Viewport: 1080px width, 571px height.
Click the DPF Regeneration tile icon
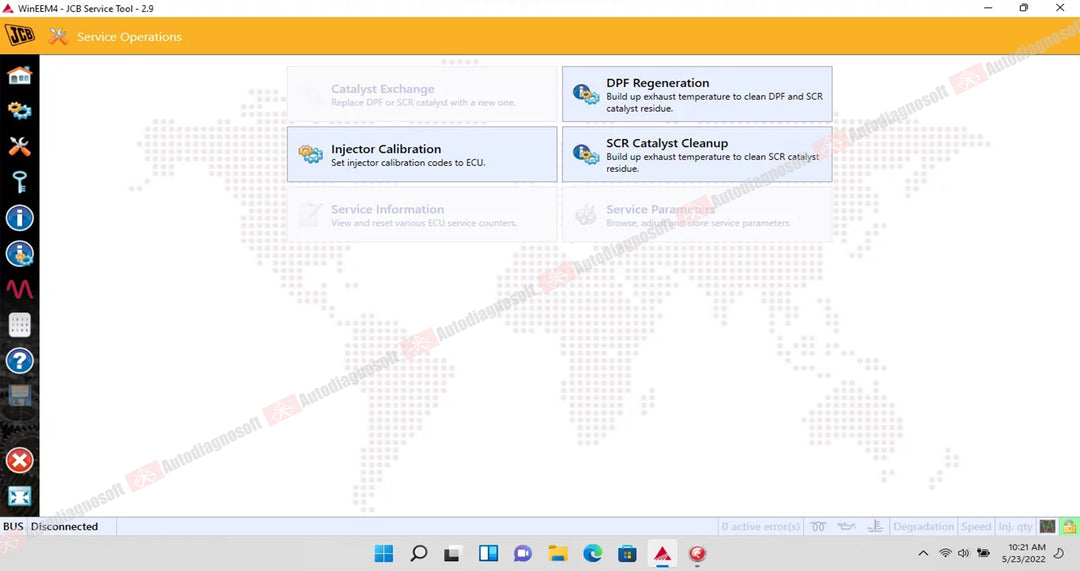[x=585, y=94]
